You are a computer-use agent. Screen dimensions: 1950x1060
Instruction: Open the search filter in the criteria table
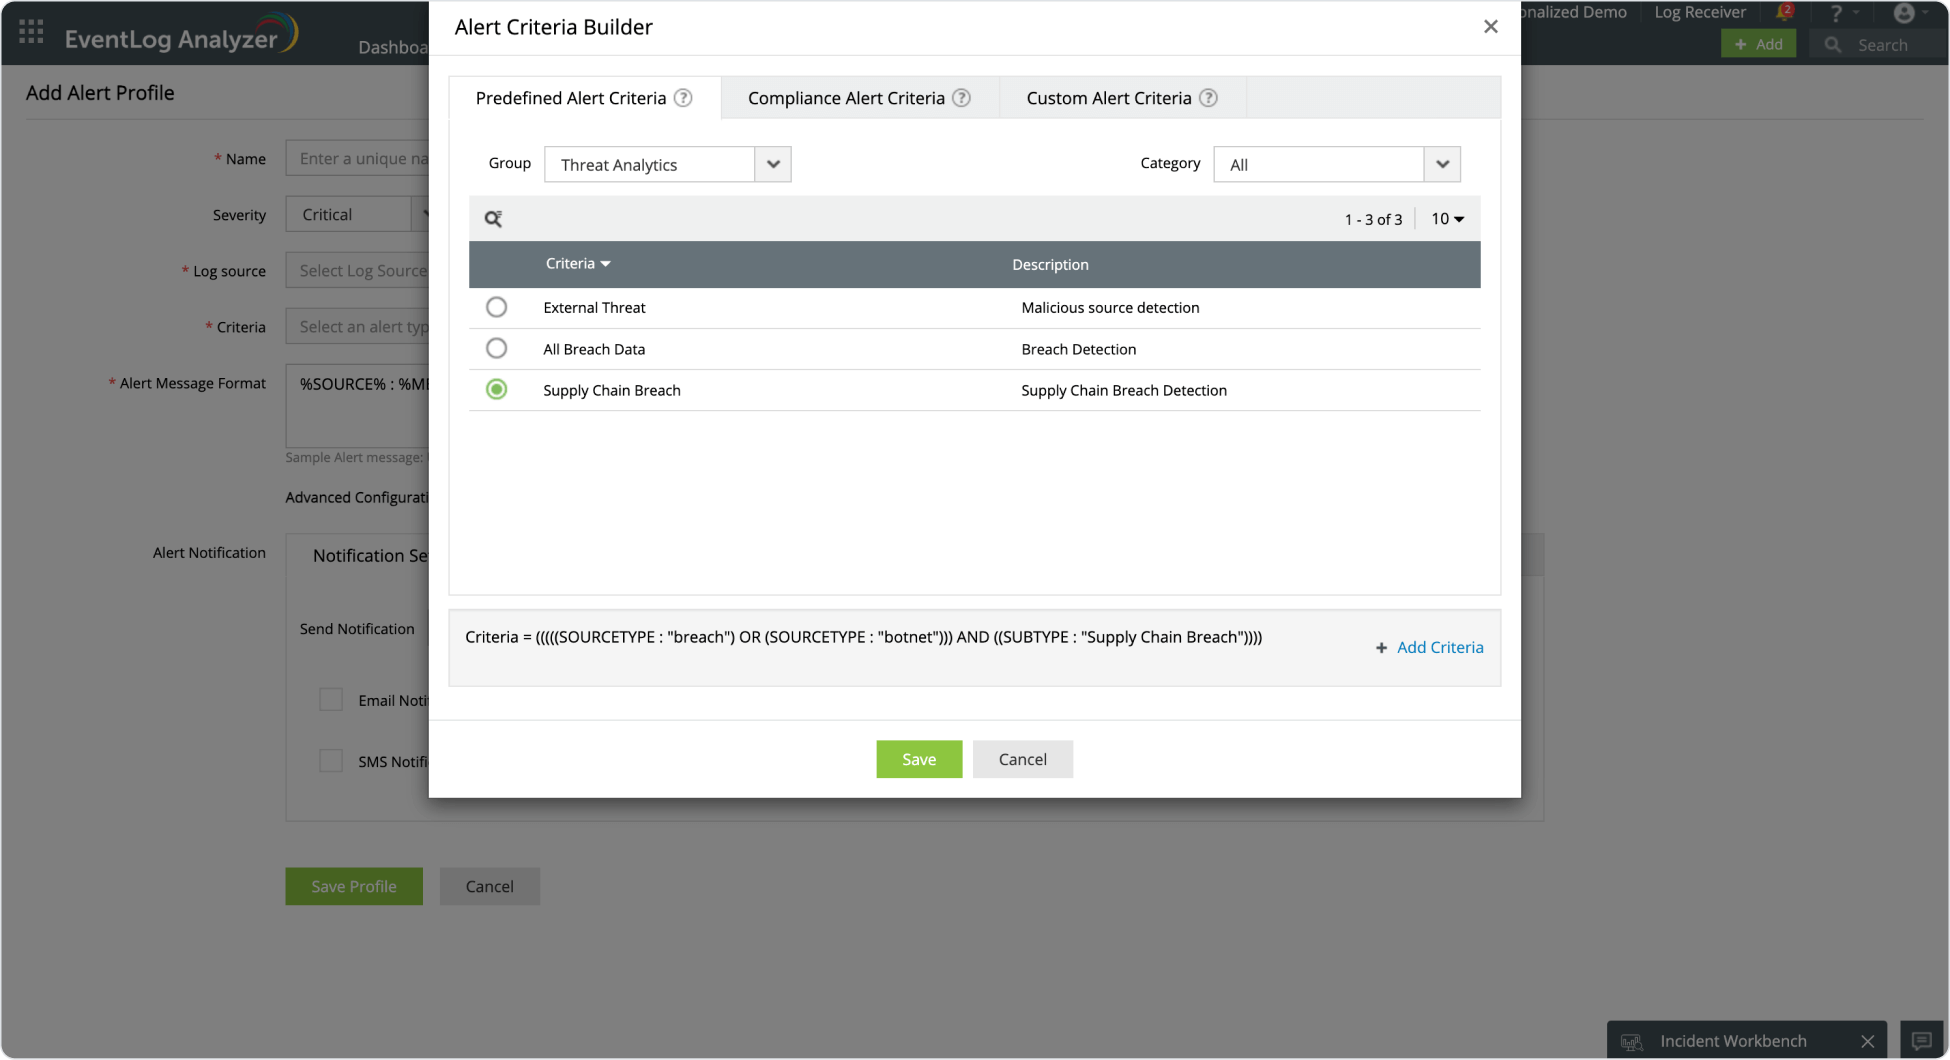pos(493,218)
